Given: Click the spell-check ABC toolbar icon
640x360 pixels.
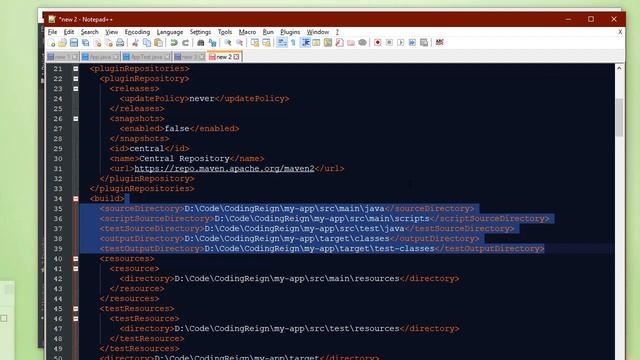Looking at the screenshot, I should (x=440, y=43).
